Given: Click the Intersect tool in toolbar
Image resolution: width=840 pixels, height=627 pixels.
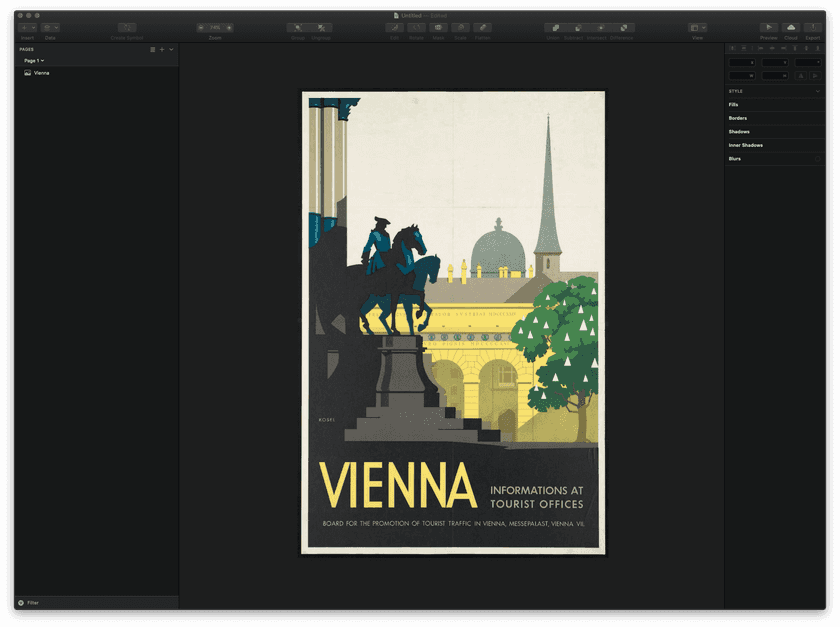Looking at the screenshot, I should [x=600, y=27].
